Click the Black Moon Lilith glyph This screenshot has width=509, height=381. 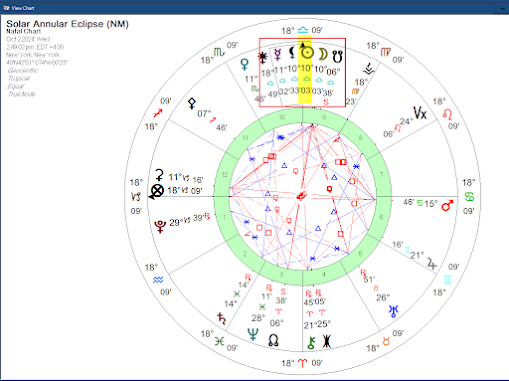click(292, 53)
